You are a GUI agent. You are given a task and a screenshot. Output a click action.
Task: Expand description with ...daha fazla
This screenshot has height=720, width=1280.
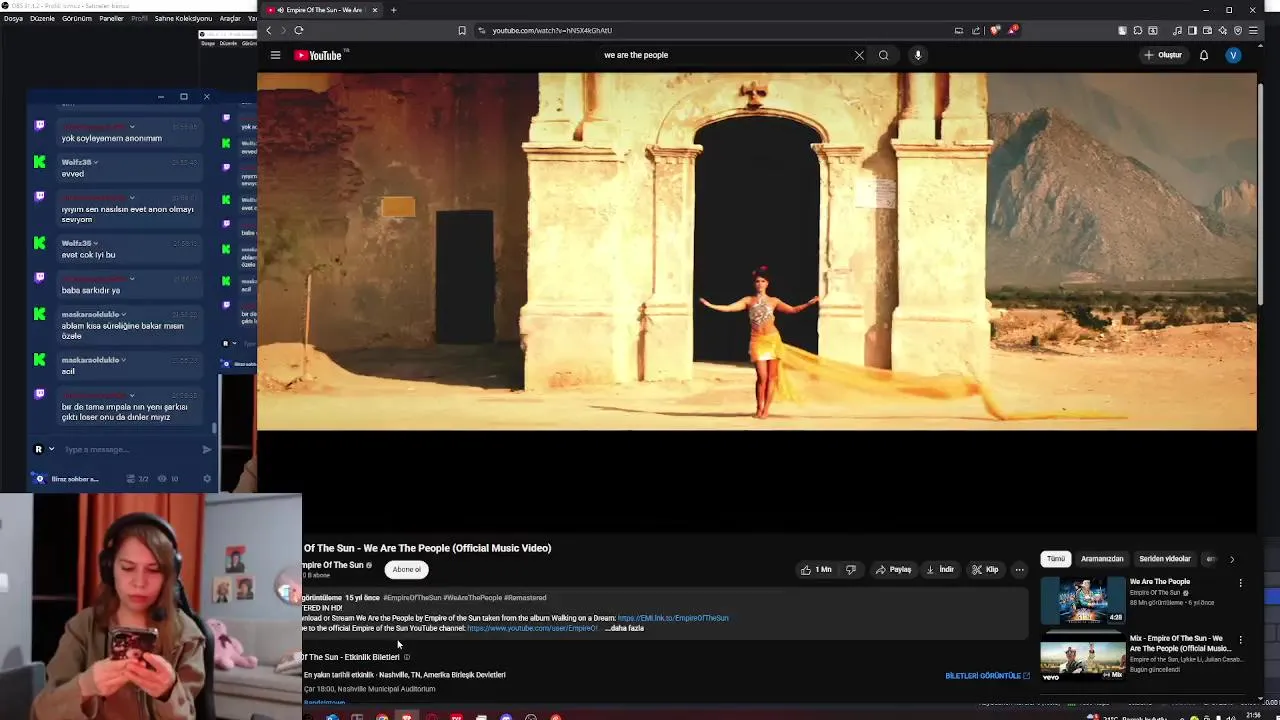coord(625,628)
